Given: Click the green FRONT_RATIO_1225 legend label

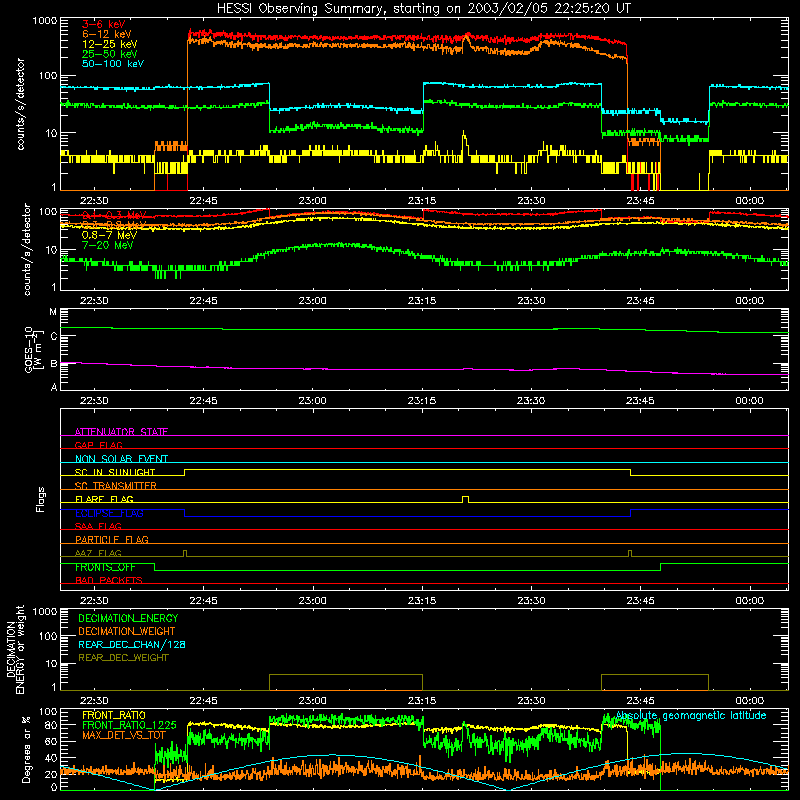Looking at the screenshot, I should 129,725.
